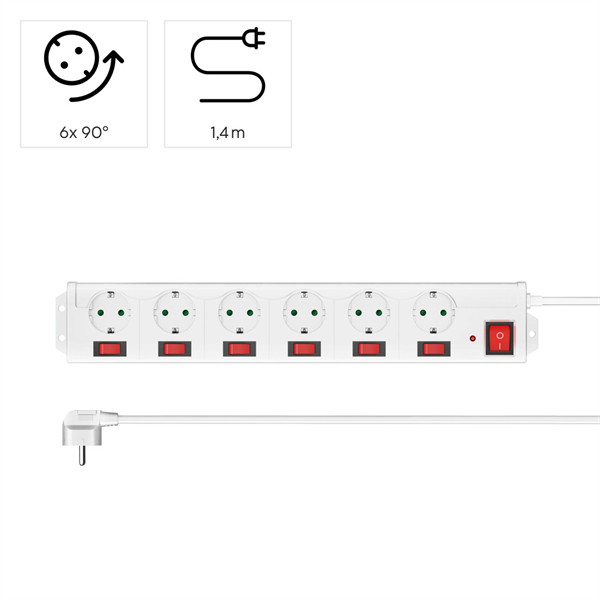Click the fourth socket from the left
Screen dimensions: 600x600
tap(304, 312)
